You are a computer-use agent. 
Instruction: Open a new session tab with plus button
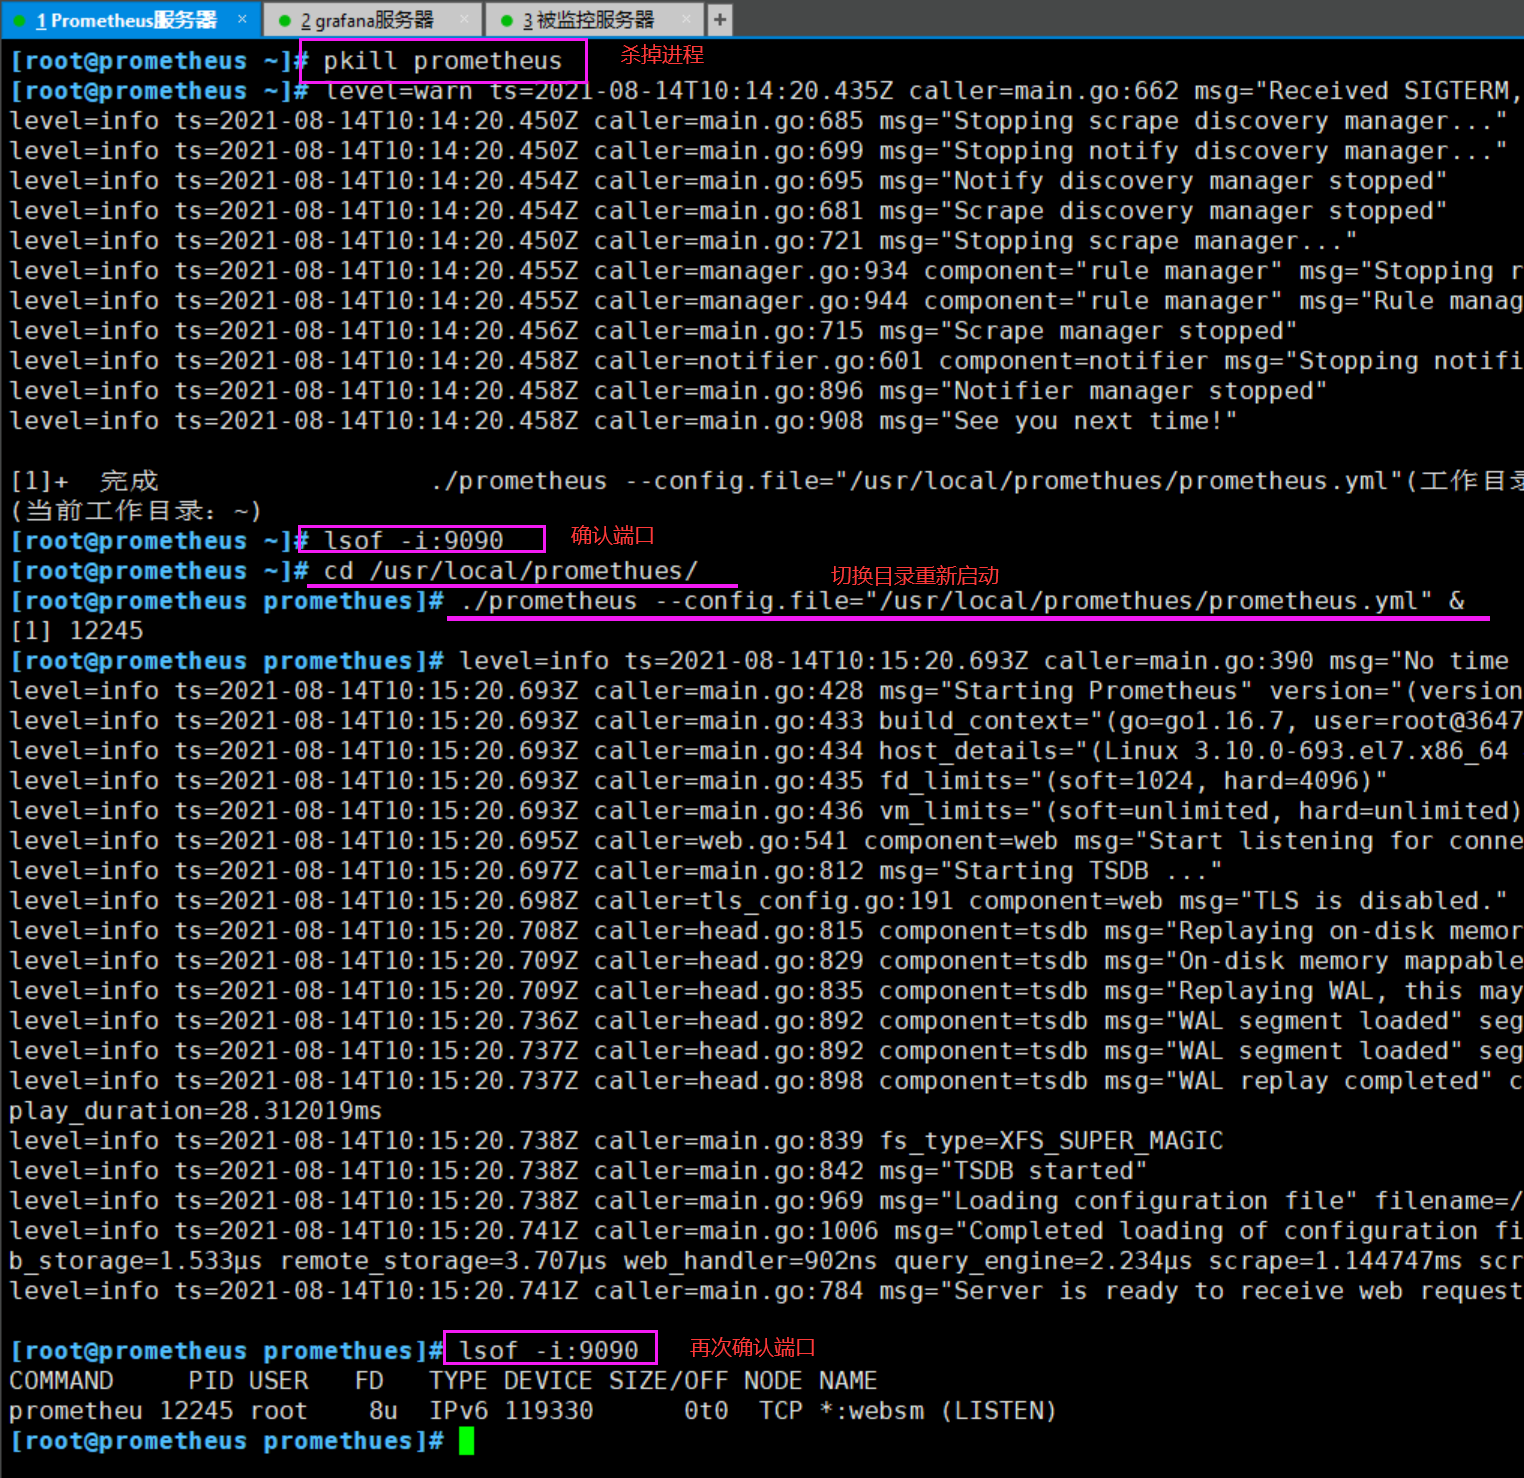coord(719,20)
